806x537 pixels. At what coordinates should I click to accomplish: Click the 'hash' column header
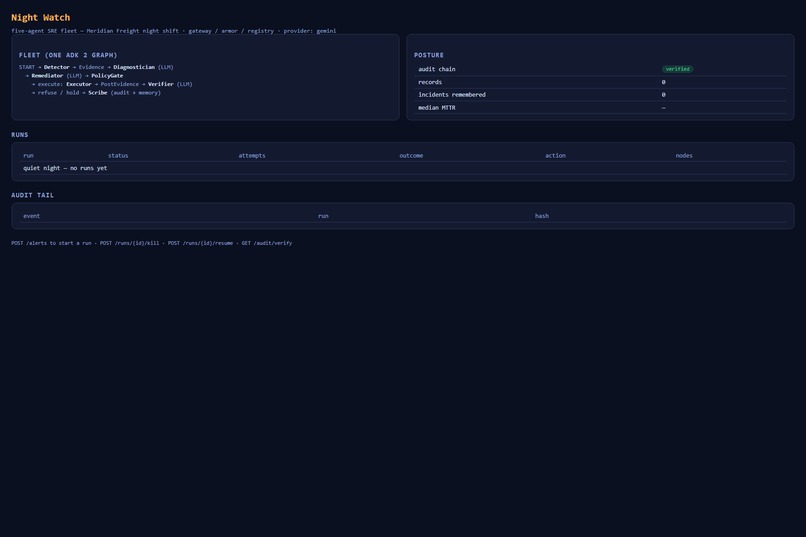pos(542,216)
